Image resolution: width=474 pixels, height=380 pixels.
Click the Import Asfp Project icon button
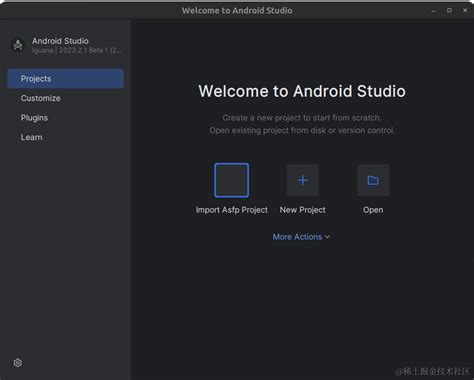click(231, 180)
